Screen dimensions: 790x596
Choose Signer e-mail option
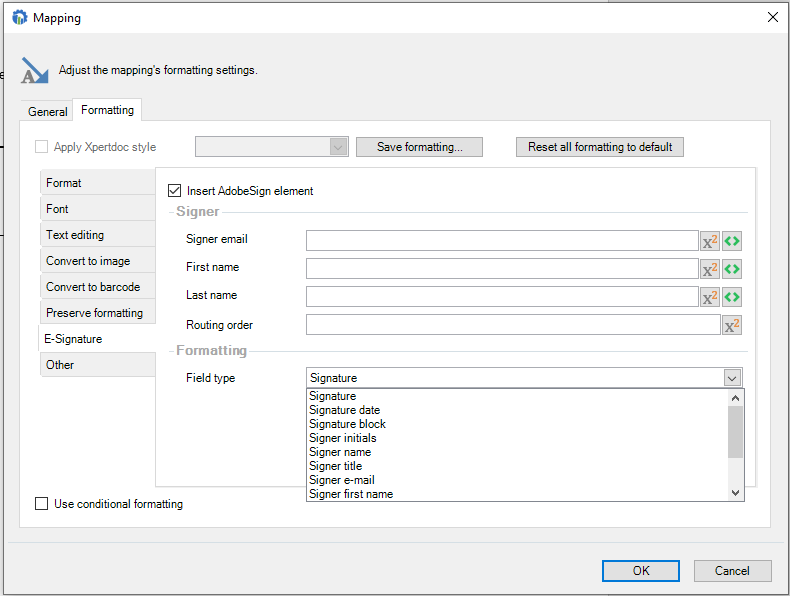(517, 480)
